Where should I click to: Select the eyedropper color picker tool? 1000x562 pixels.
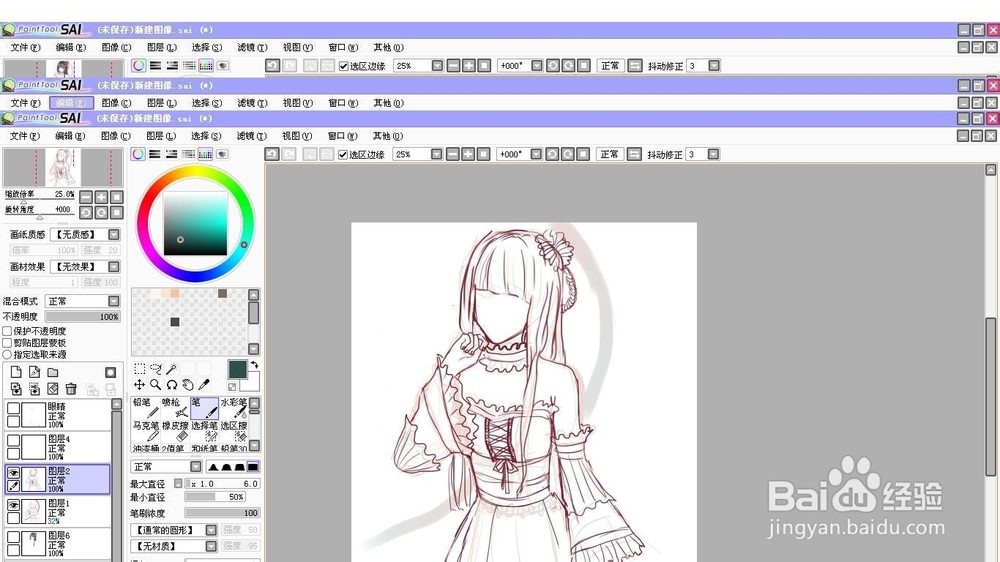[204, 385]
